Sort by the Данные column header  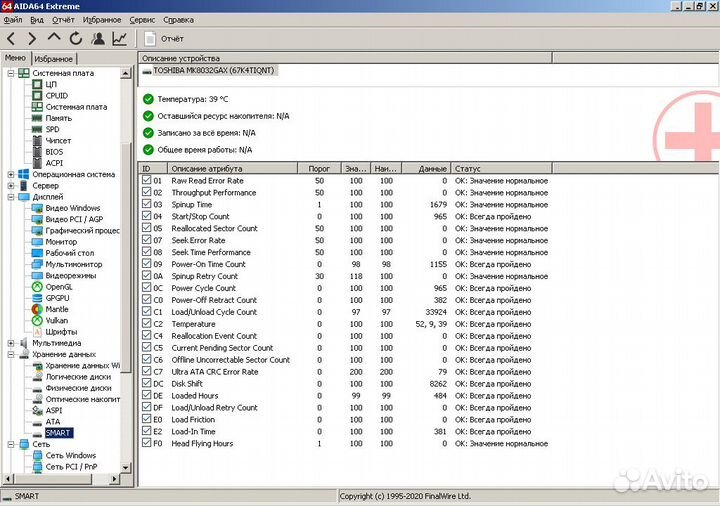point(426,169)
